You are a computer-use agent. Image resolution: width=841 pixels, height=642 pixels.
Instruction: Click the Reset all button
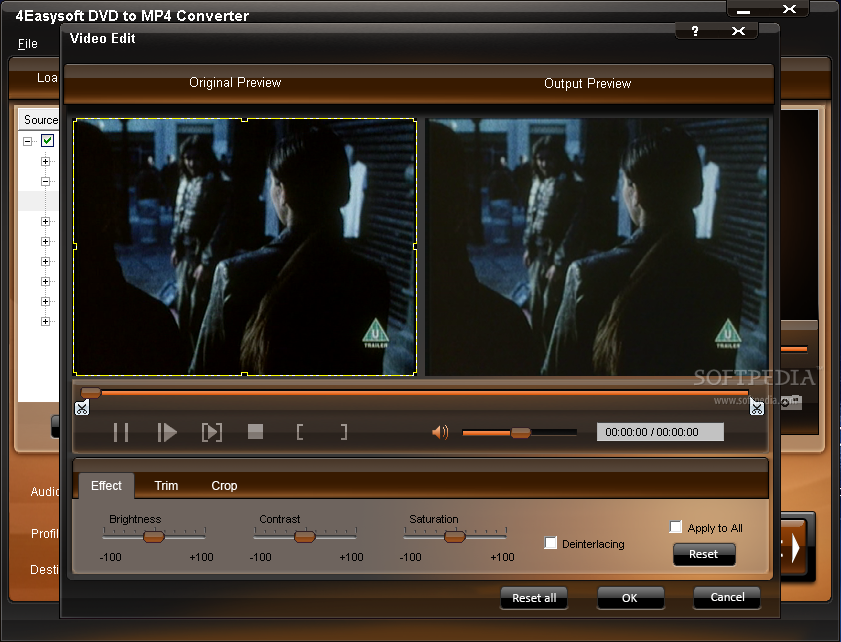click(534, 598)
